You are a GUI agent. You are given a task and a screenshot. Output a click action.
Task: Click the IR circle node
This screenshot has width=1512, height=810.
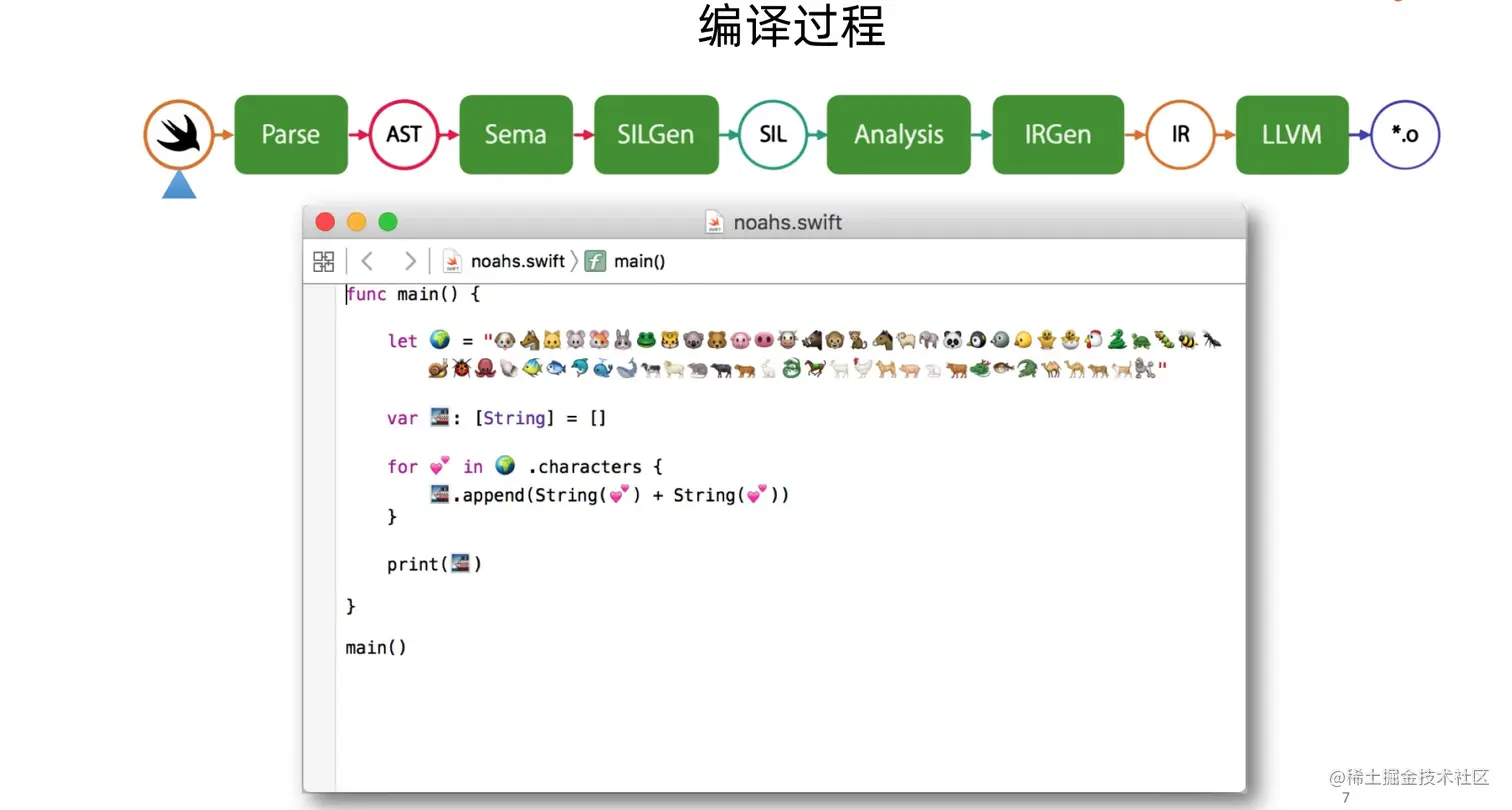[1181, 134]
